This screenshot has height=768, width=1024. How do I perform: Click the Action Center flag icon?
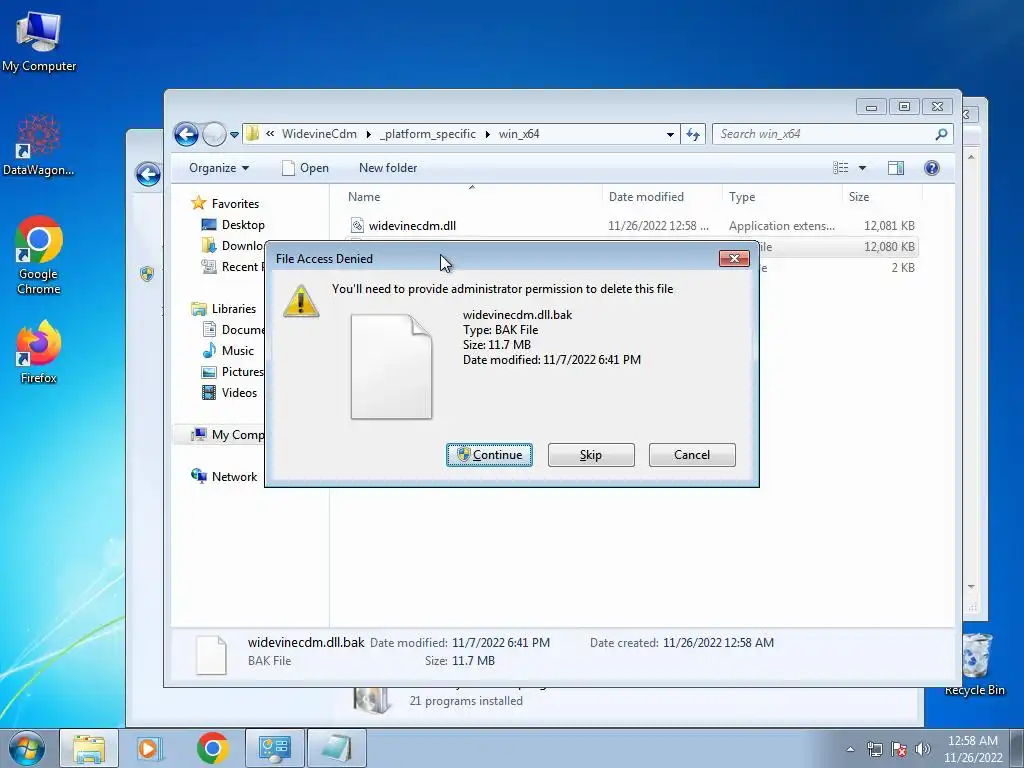point(899,749)
